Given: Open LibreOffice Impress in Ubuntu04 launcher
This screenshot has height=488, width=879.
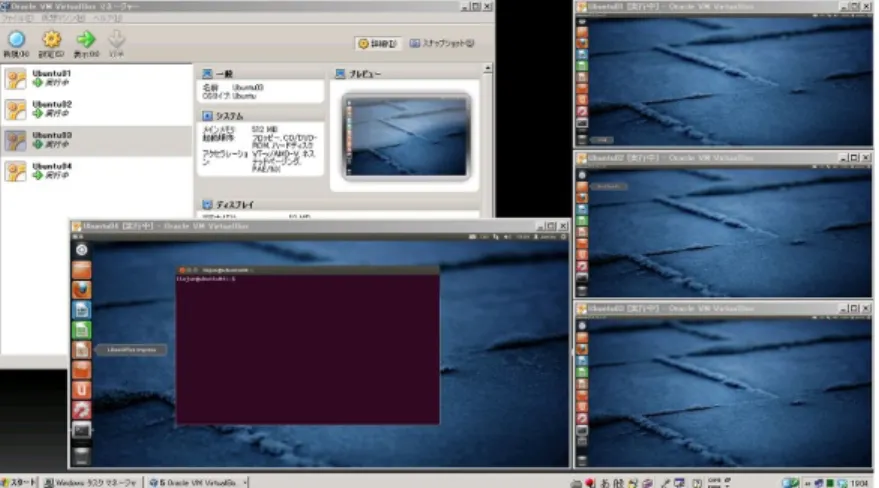Looking at the screenshot, I should (82, 350).
